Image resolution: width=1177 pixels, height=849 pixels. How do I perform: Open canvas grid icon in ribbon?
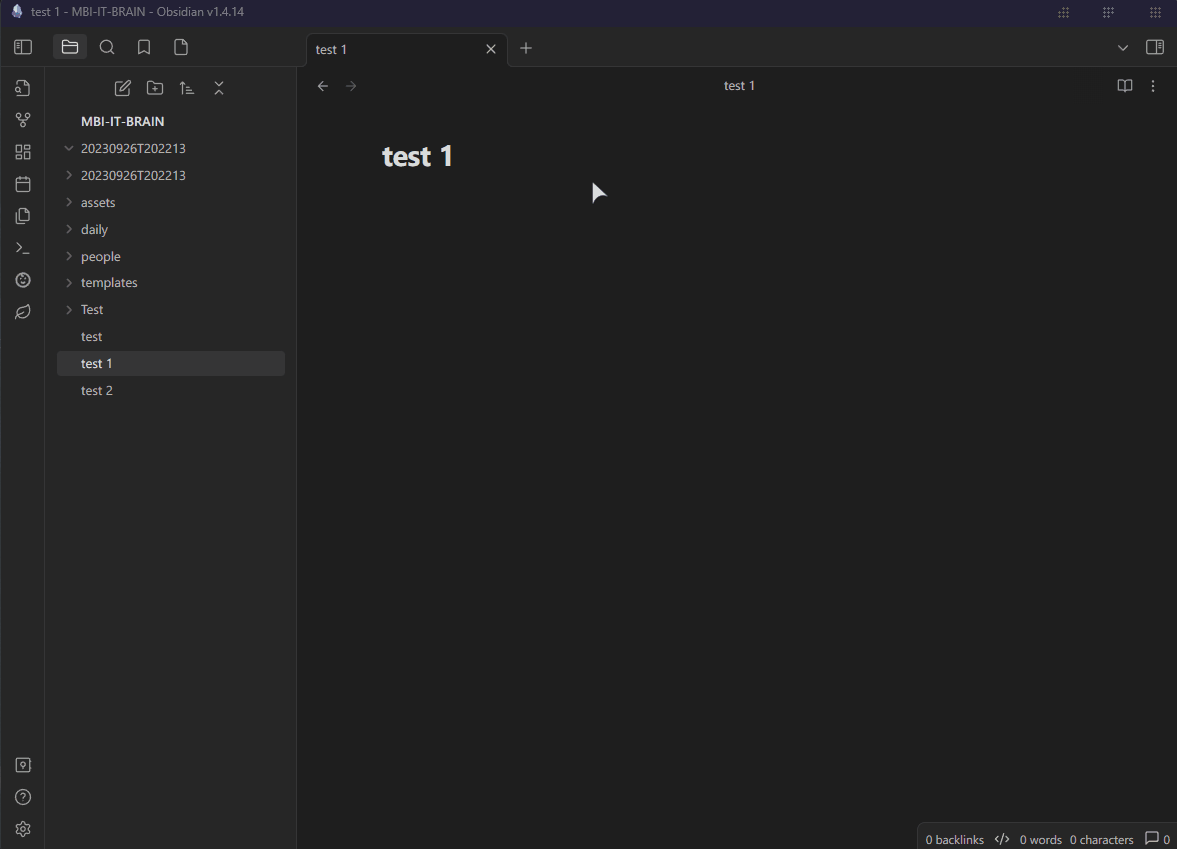pyautogui.click(x=23, y=152)
